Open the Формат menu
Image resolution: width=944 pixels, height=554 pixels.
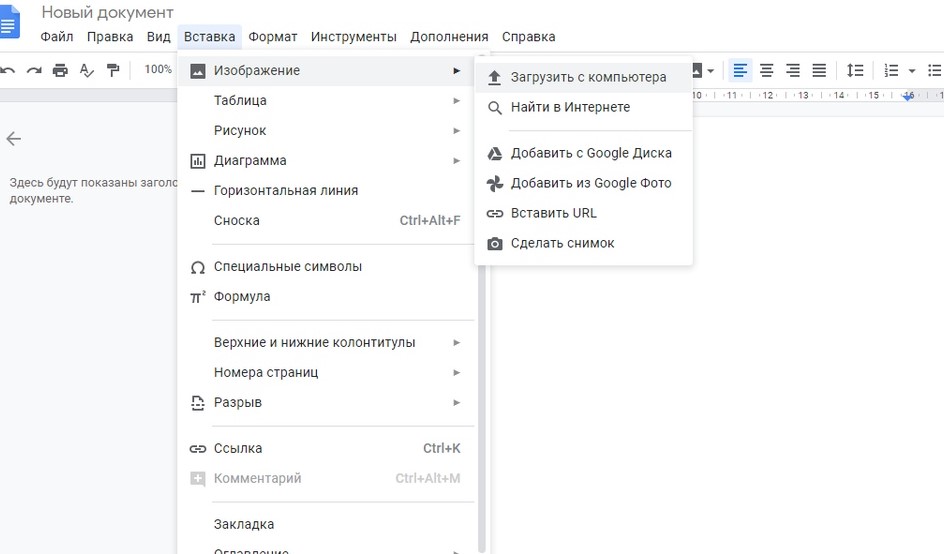pyautogui.click(x=273, y=37)
